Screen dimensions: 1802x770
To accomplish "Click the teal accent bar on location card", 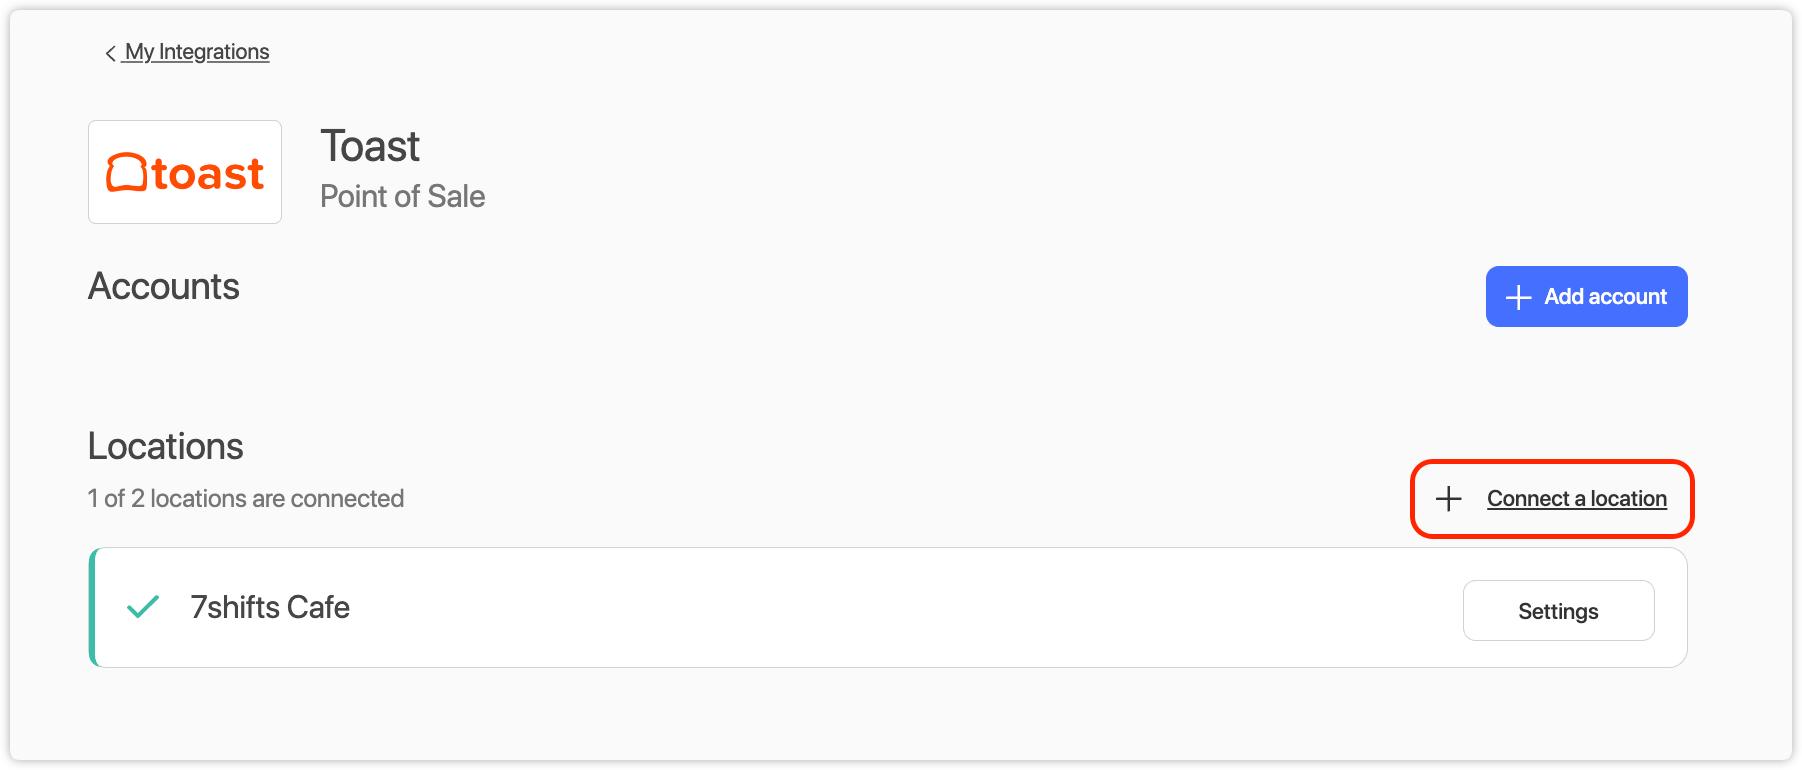I will tap(93, 607).
